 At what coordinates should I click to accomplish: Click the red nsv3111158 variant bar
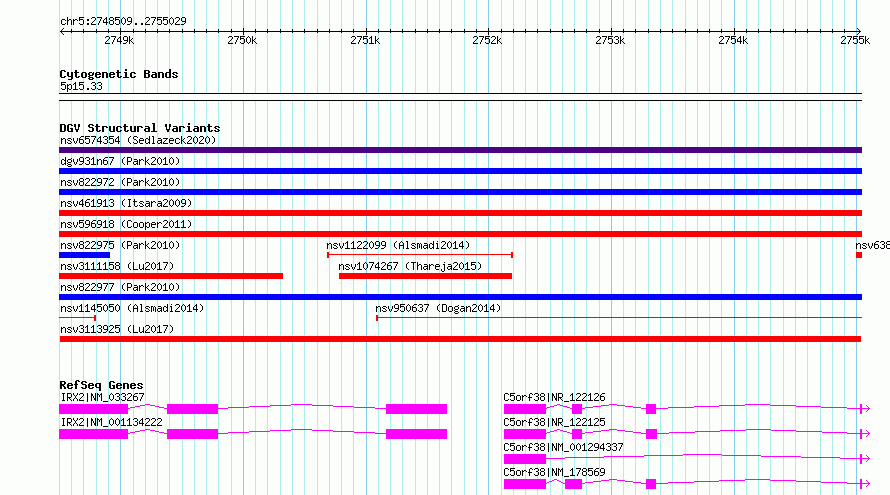pyautogui.click(x=171, y=276)
